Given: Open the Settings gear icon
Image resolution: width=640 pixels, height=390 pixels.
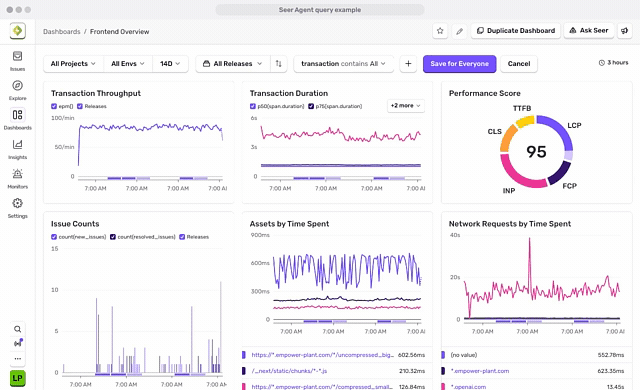Looking at the screenshot, I should 17,203.
